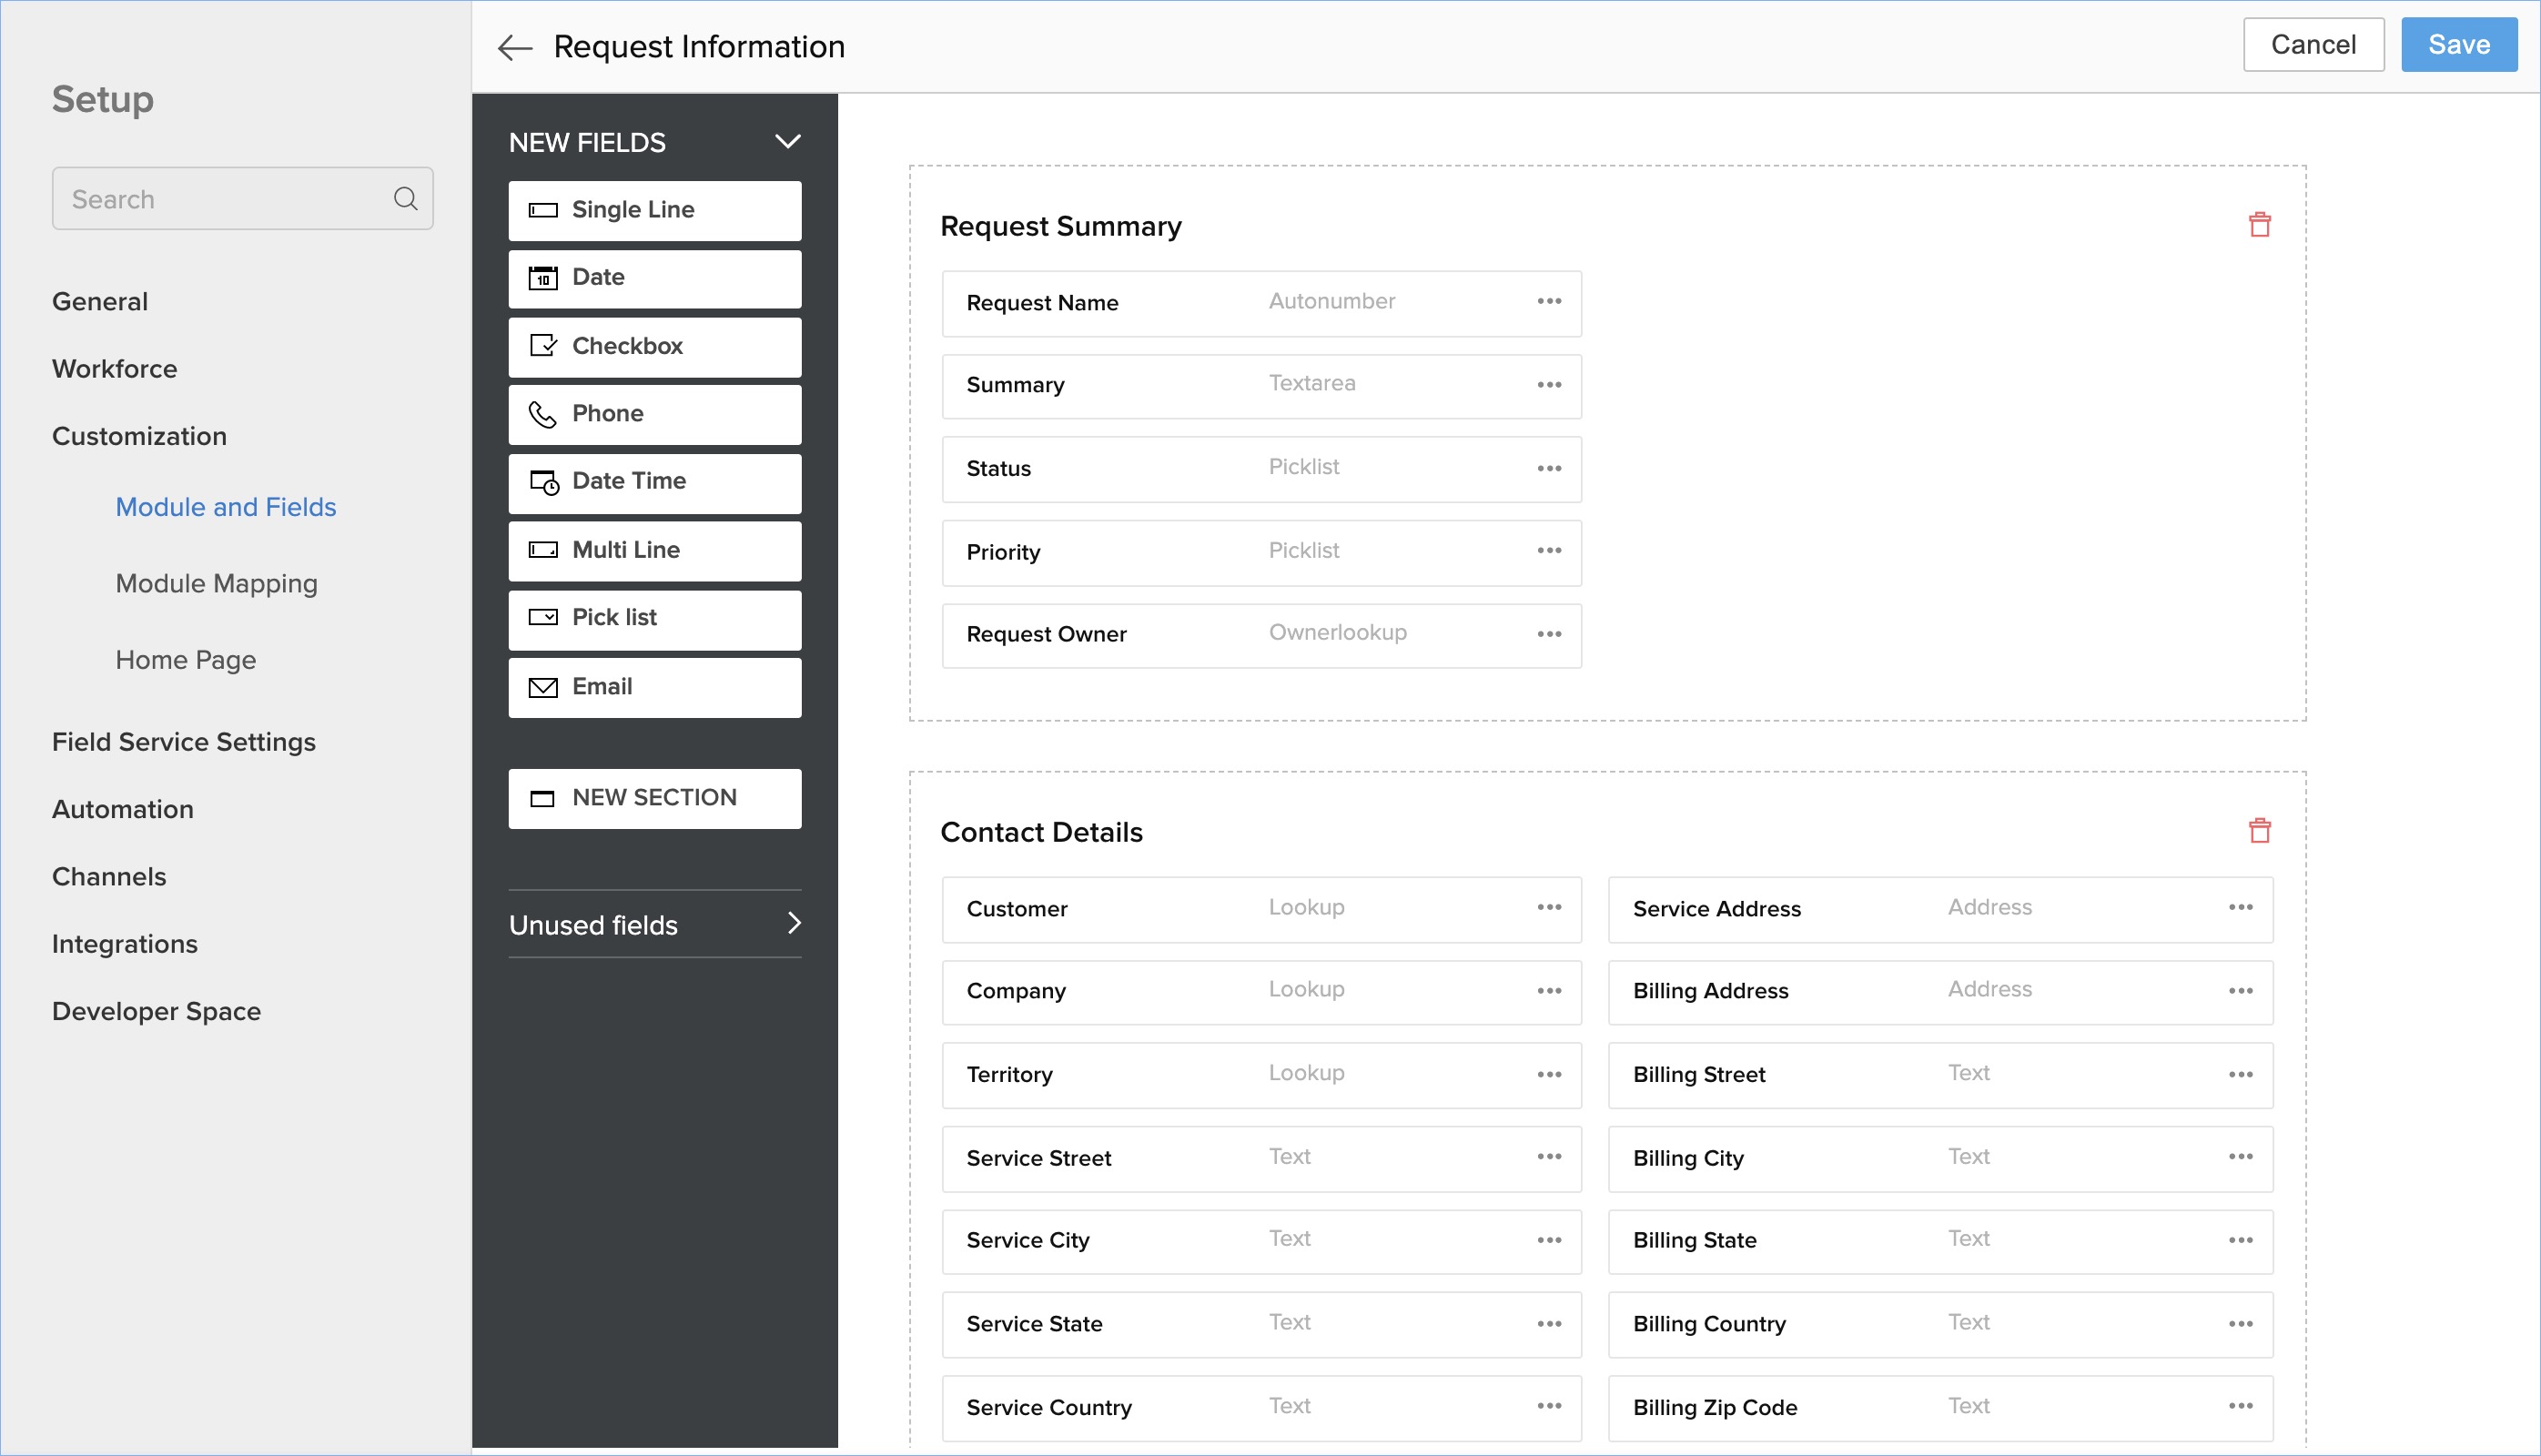Select the Email field tile
Image resolution: width=2541 pixels, height=1456 pixels.
pos(654,687)
